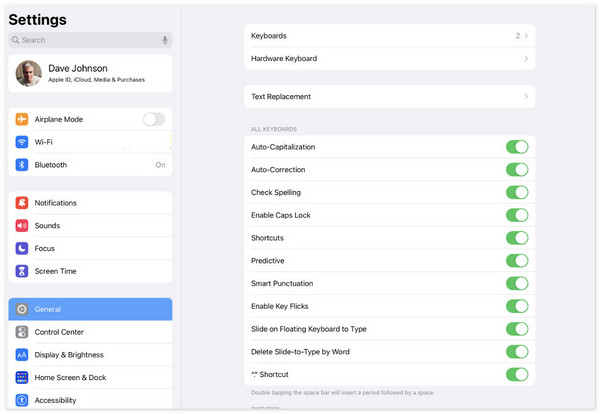The width and height of the screenshot is (600, 414).
Task: Open Dave Johnson Apple ID account
Action: tap(90, 73)
